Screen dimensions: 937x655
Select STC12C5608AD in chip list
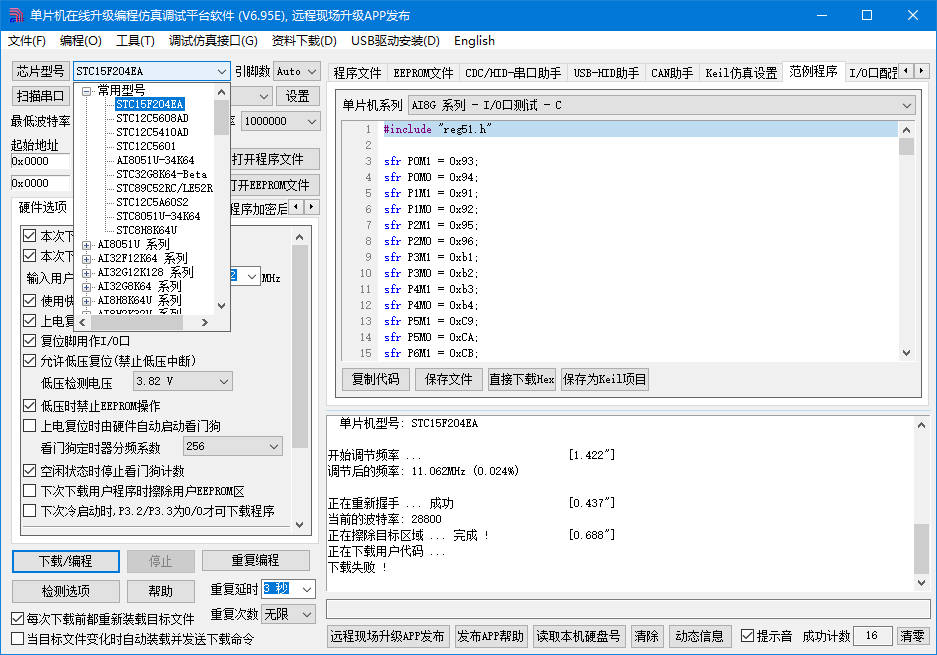[x=152, y=118]
